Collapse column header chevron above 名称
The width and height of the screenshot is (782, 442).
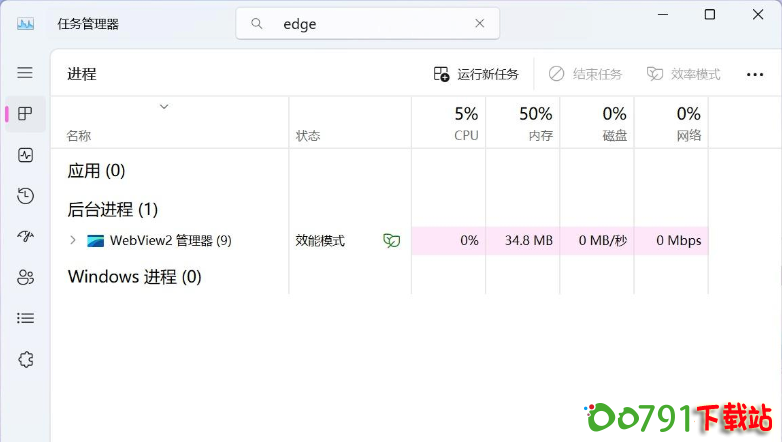(164, 106)
